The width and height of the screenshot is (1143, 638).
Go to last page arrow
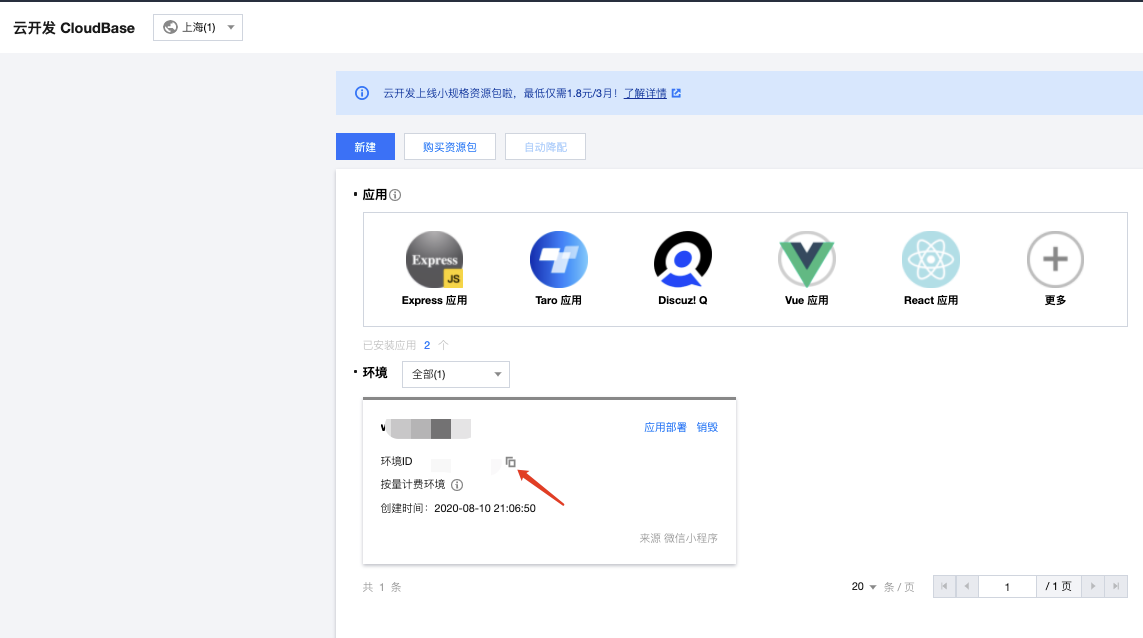1116,586
